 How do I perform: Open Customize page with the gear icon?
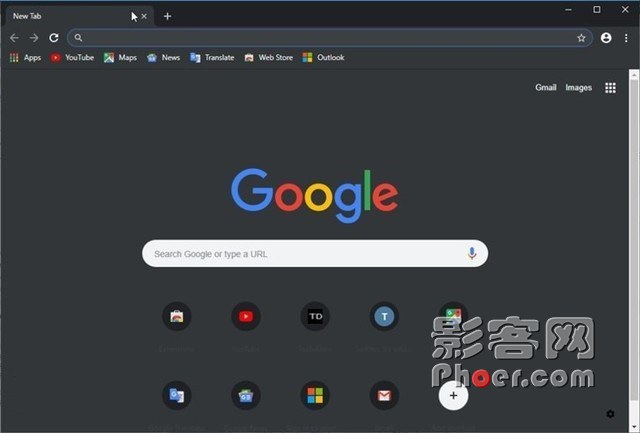[x=610, y=414]
